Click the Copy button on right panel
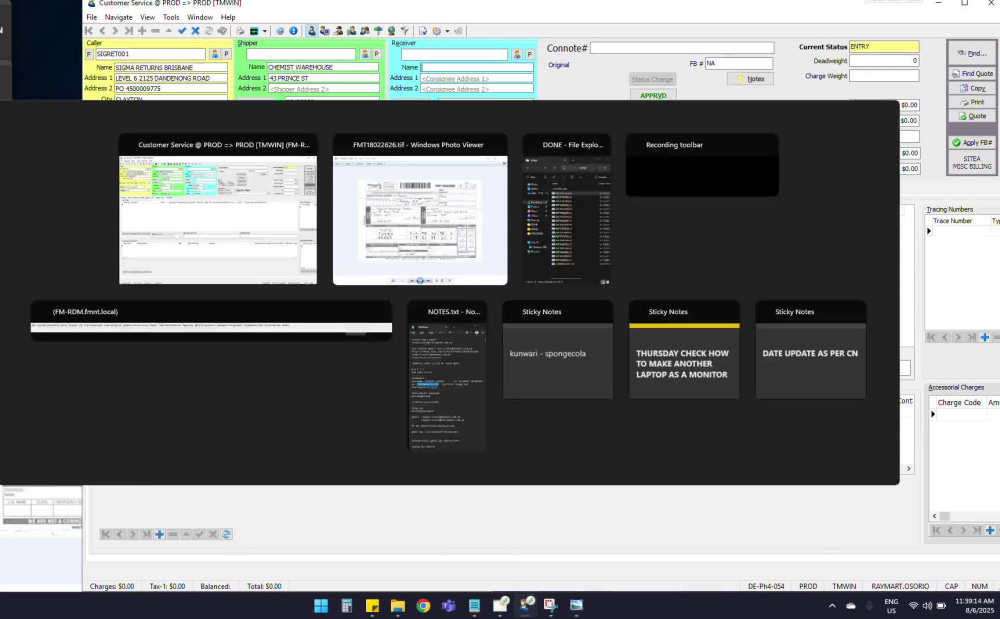1000x619 pixels. (x=972, y=88)
